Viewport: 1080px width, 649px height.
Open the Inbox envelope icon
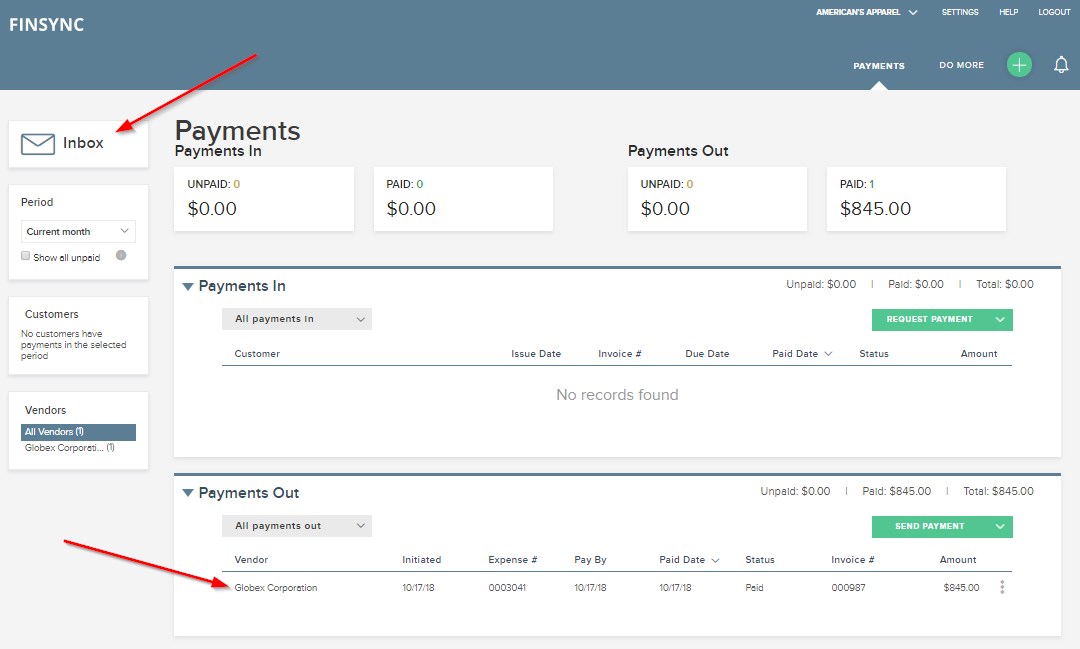click(38, 144)
